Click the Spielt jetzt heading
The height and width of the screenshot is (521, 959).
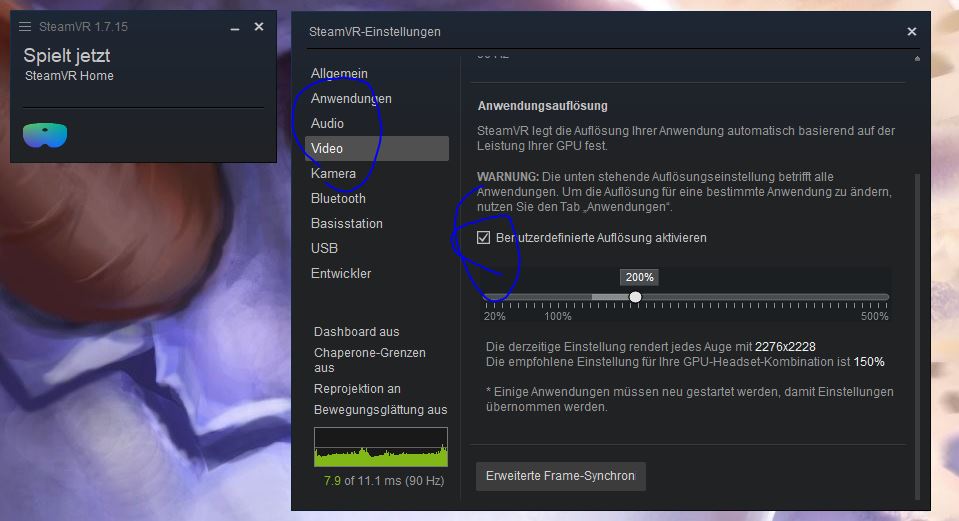[67, 56]
